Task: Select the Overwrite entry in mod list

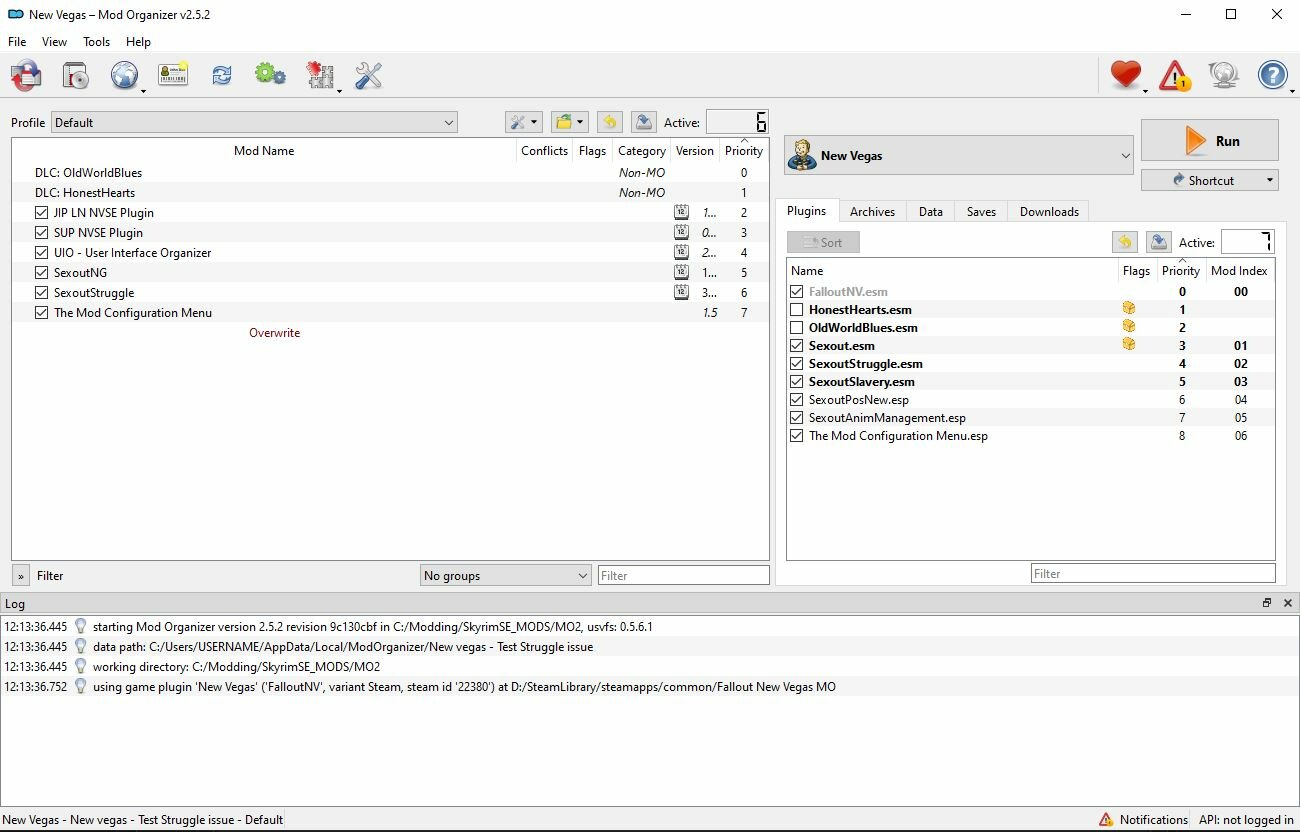Action: pos(274,332)
